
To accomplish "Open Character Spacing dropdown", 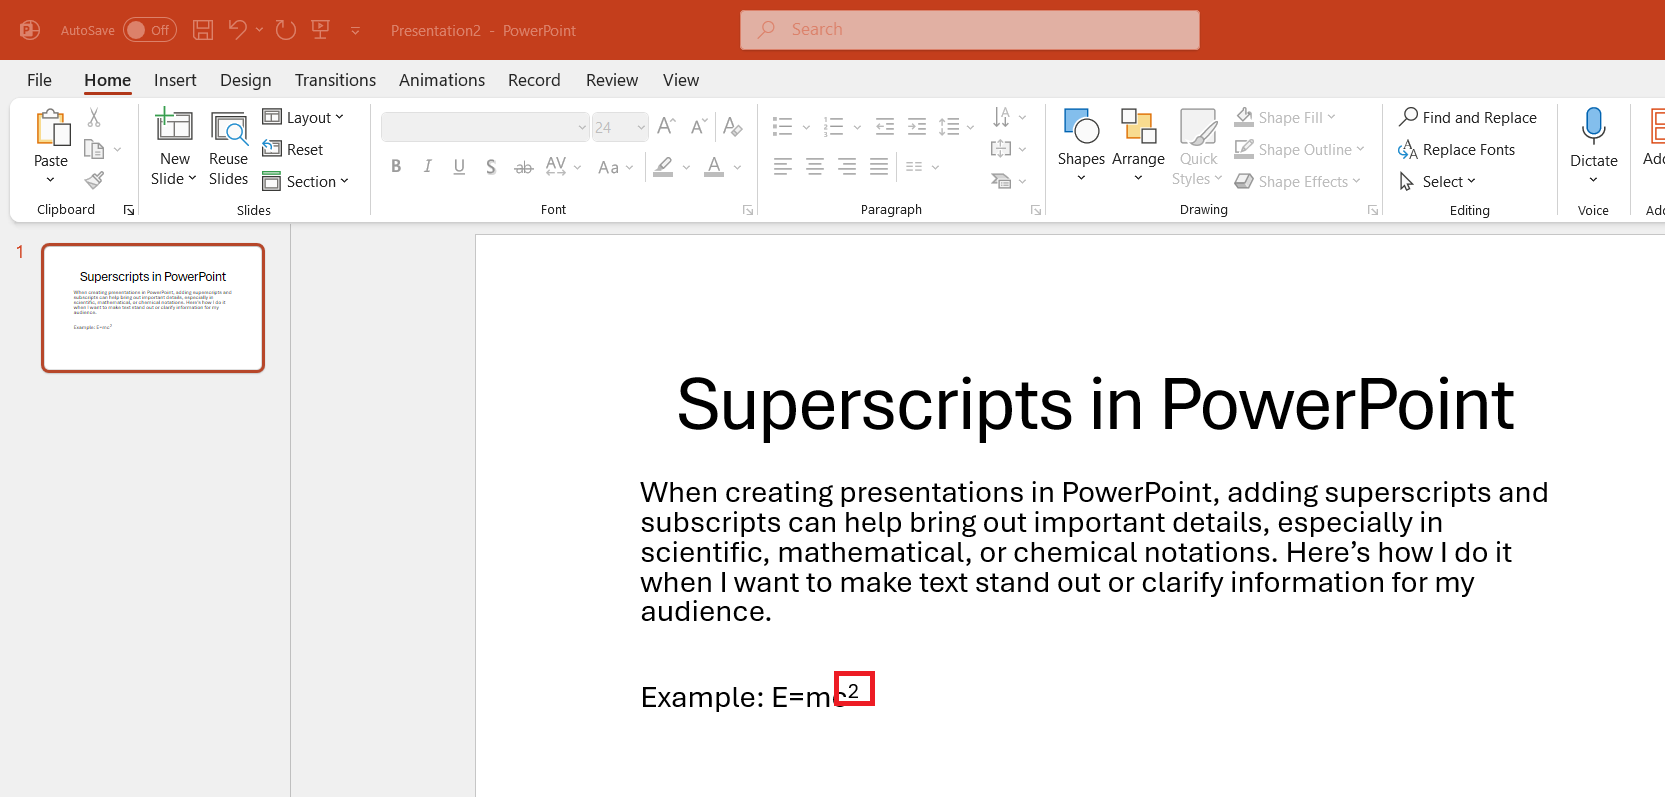I will [564, 167].
